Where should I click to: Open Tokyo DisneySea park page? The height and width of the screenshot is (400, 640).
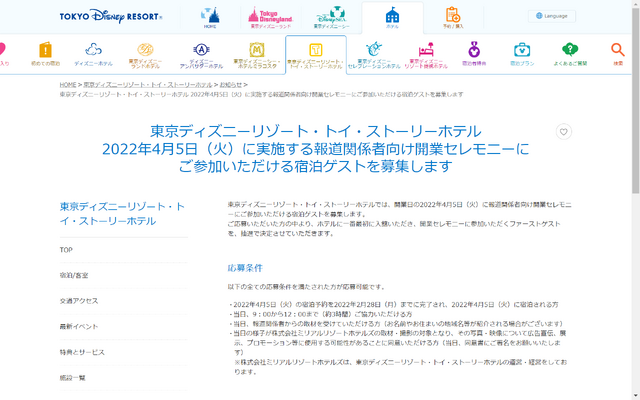tap(331, 17)
